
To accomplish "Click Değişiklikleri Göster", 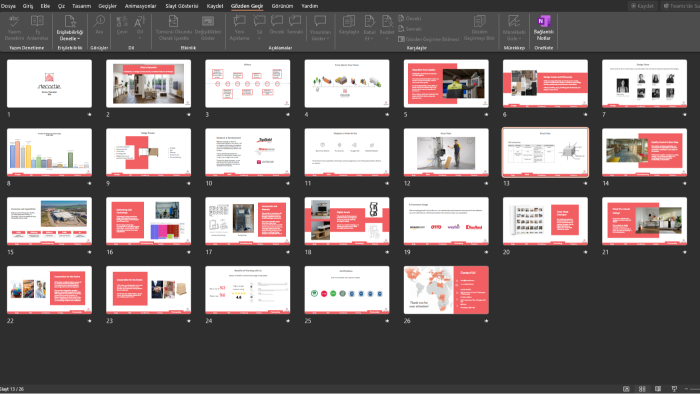I will tap(208, 28).
